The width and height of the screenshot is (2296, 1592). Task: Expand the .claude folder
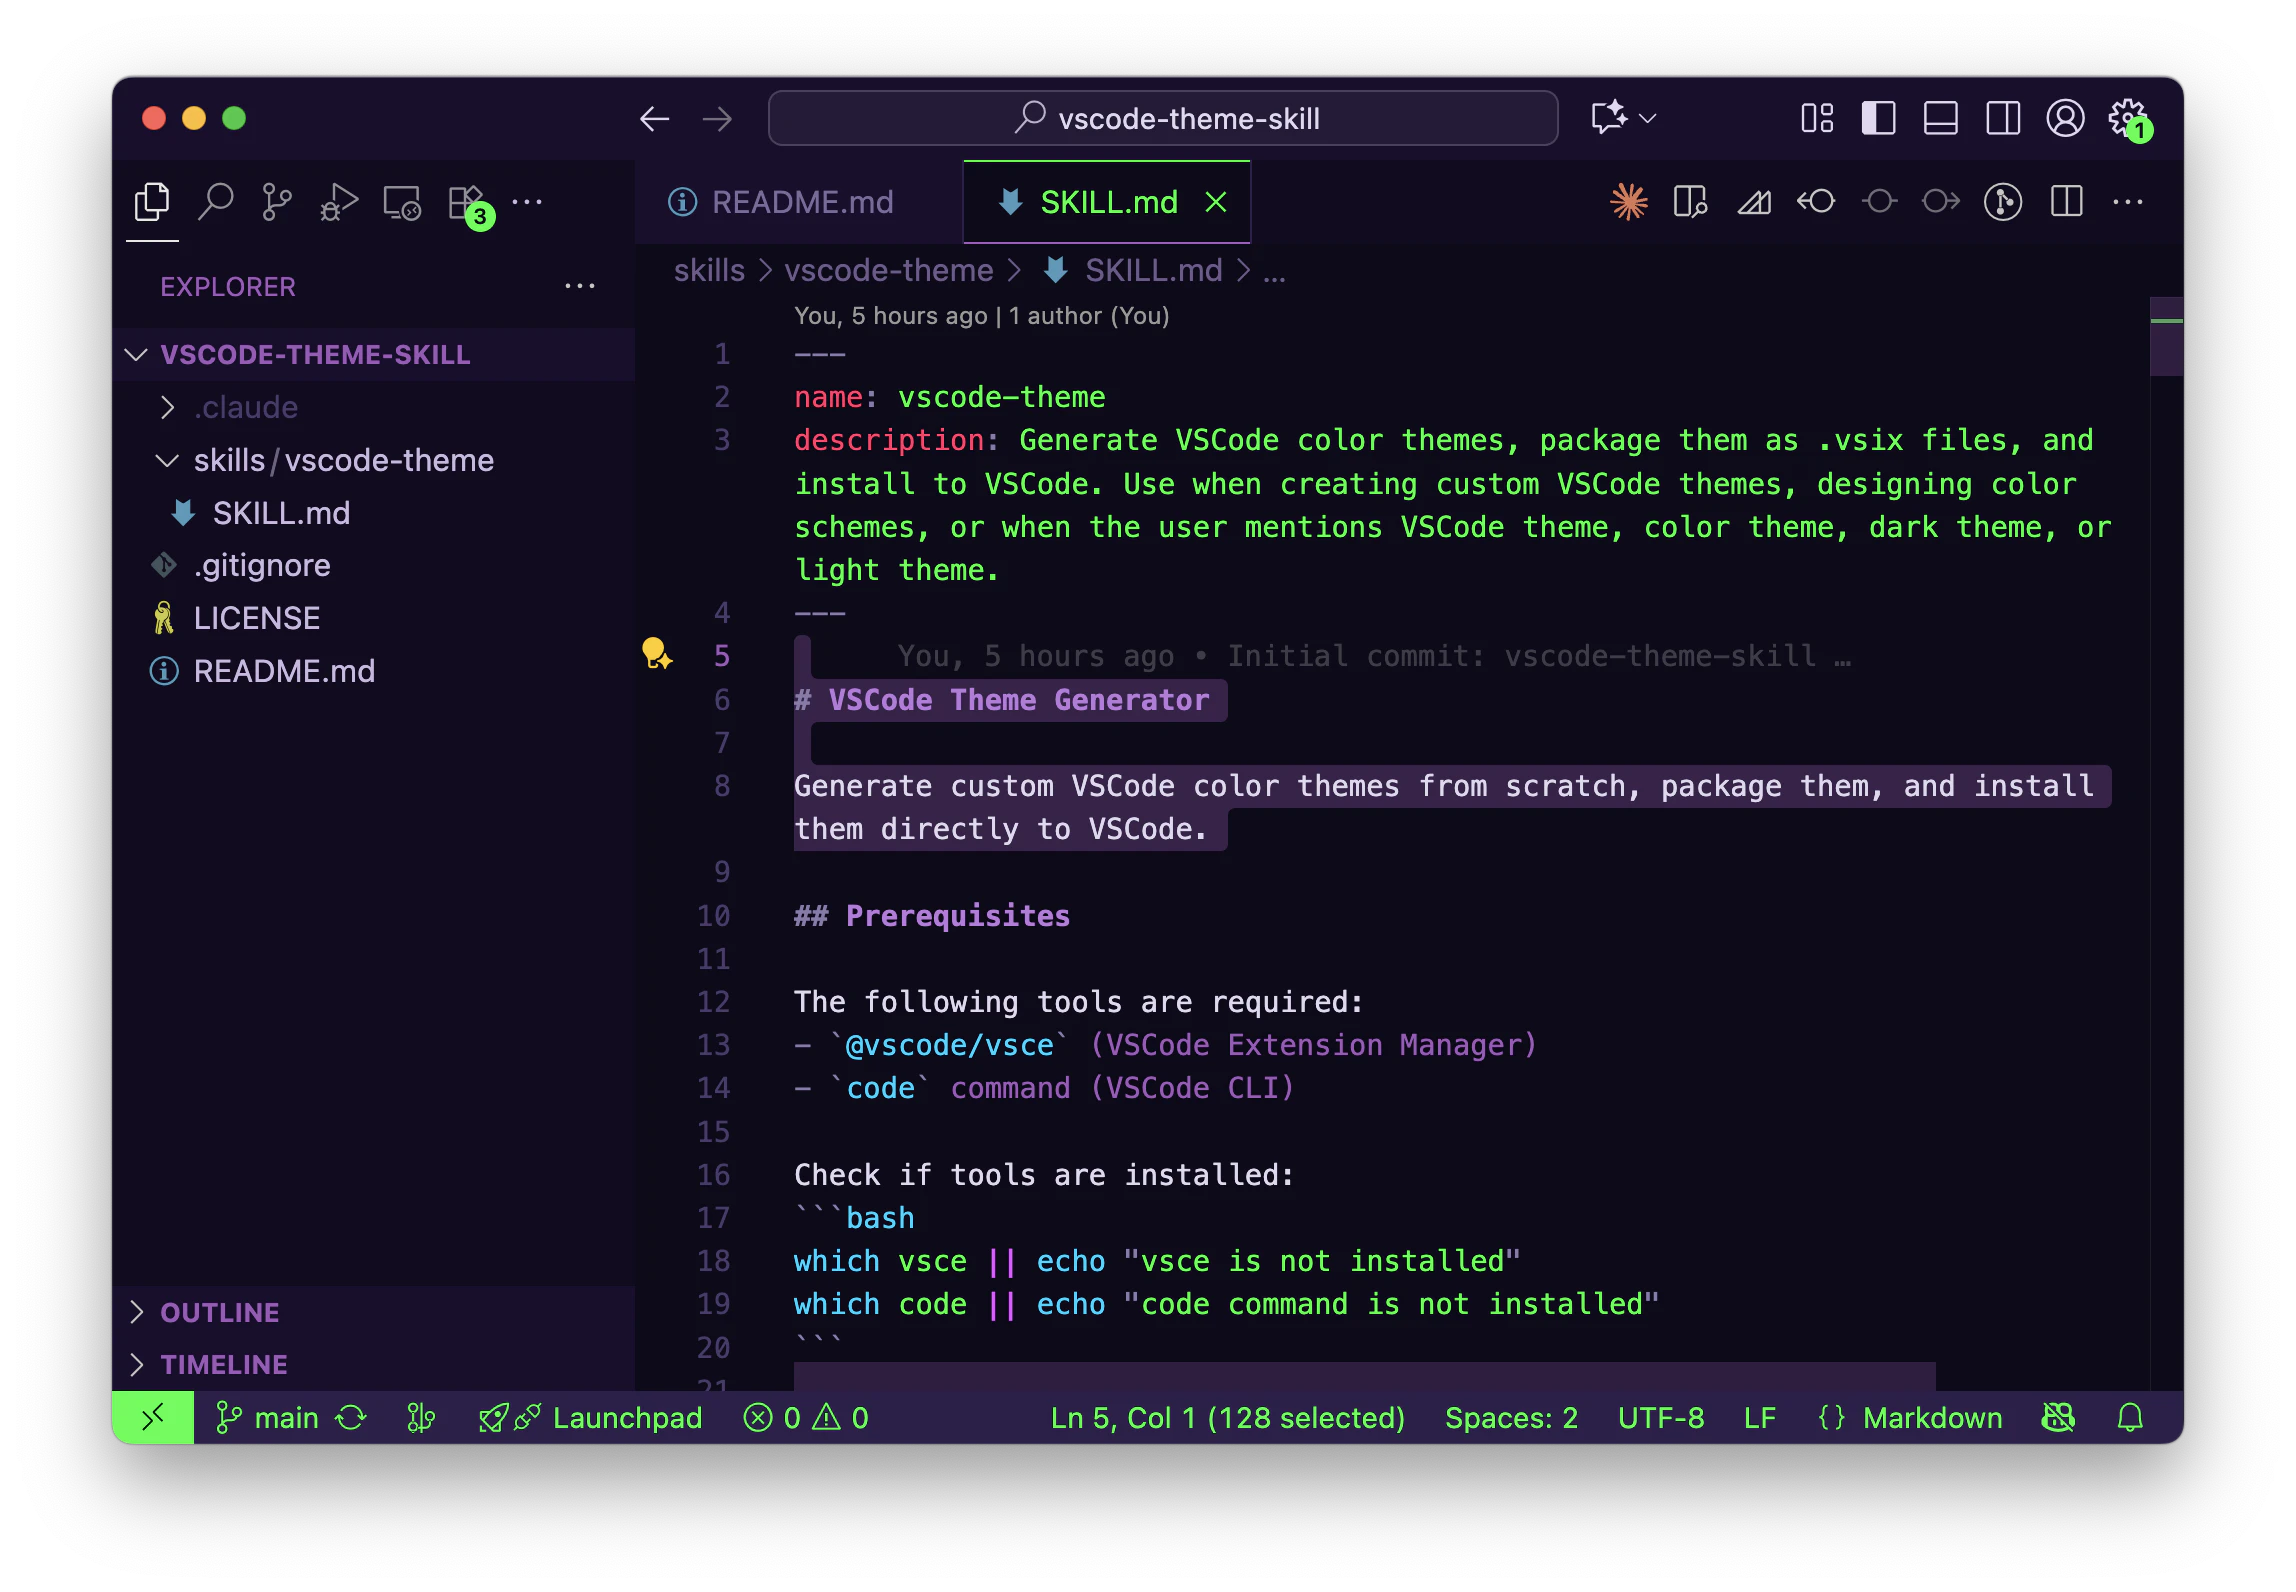pos(373,407)
